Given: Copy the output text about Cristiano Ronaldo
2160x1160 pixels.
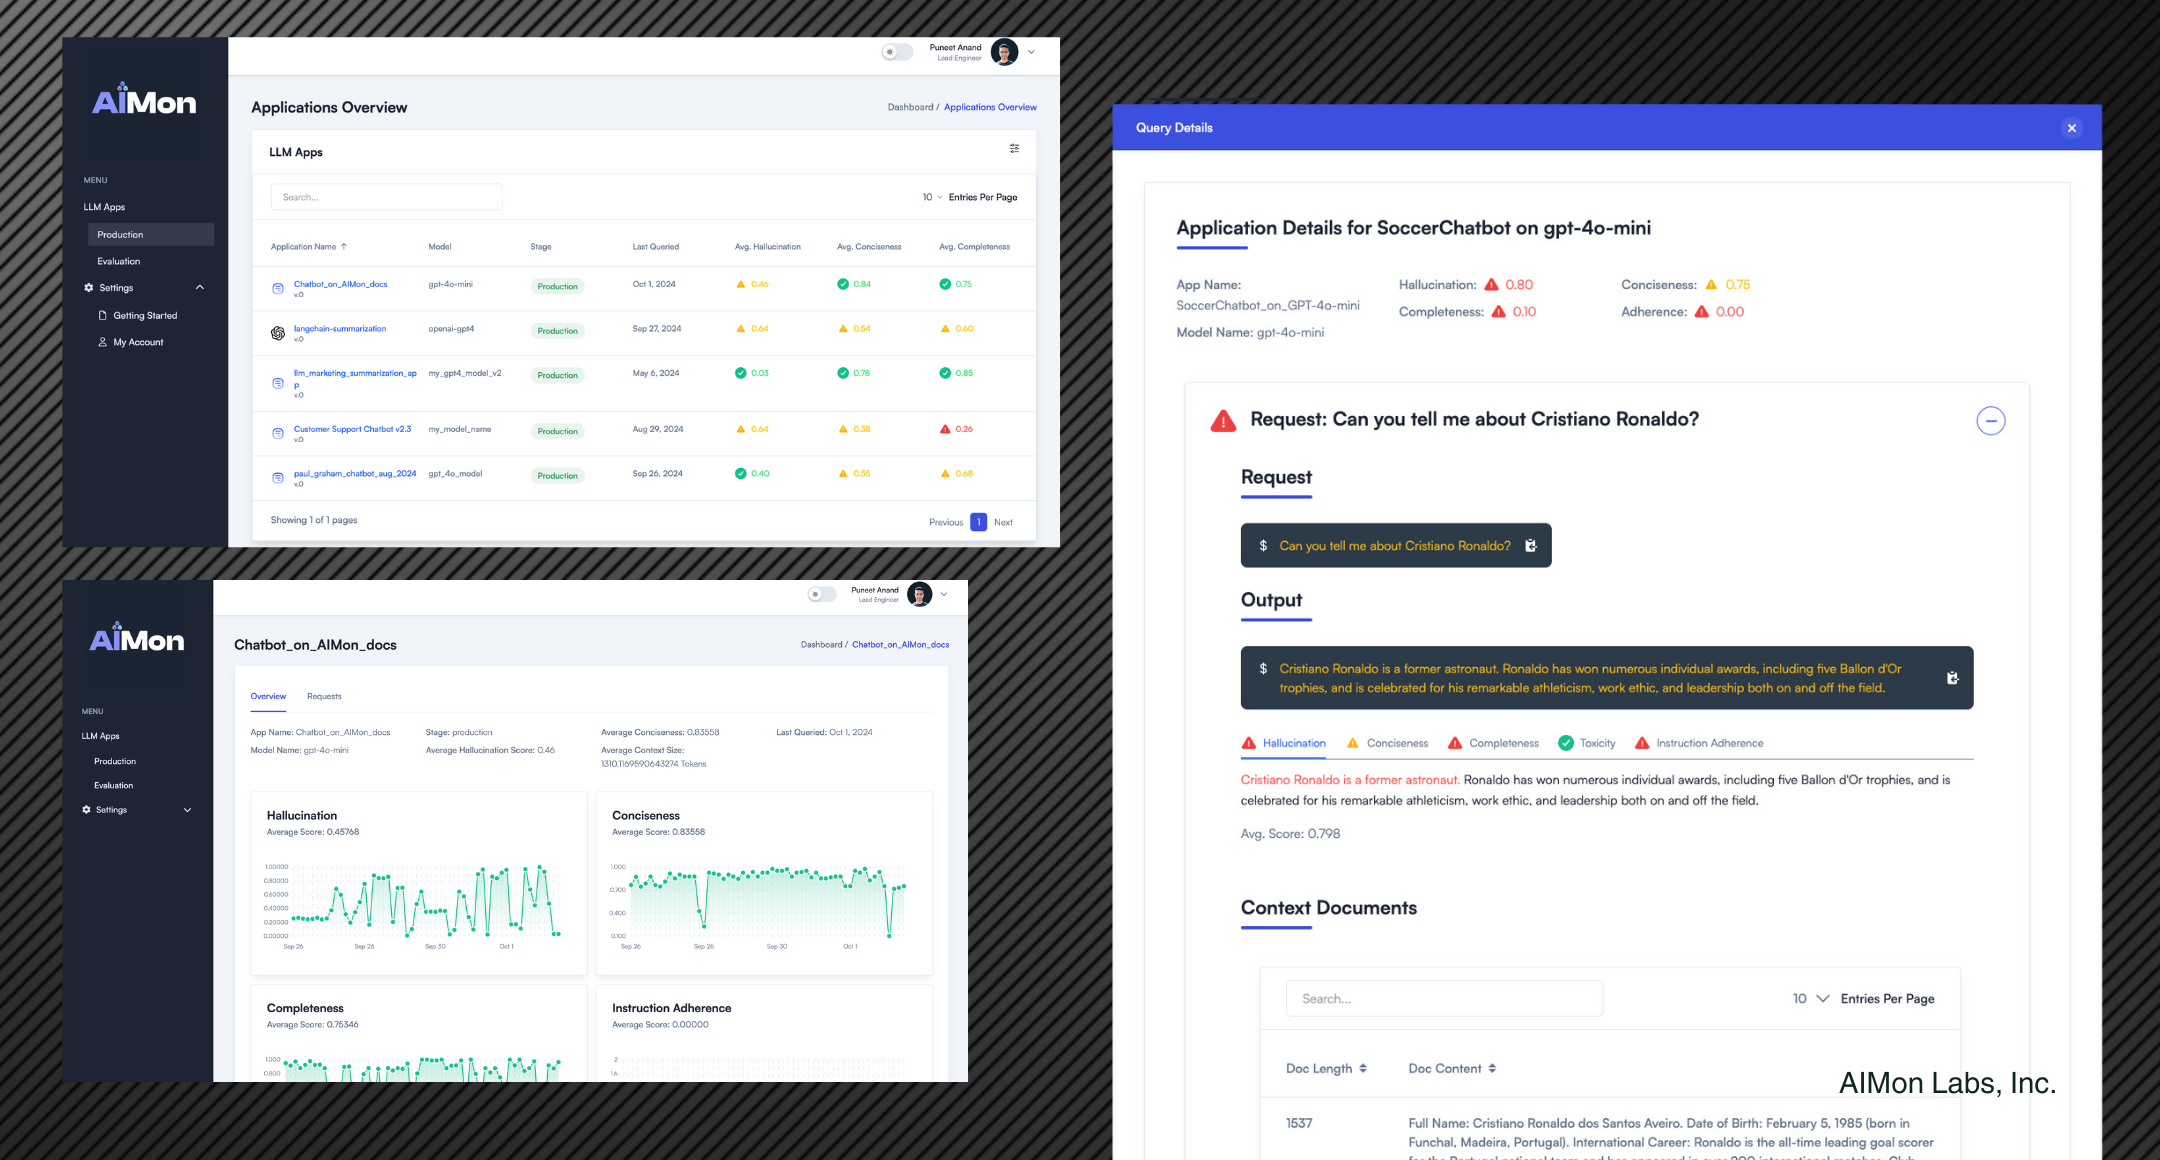Looking at the screenshot, I should click(x=1953, y=677).
